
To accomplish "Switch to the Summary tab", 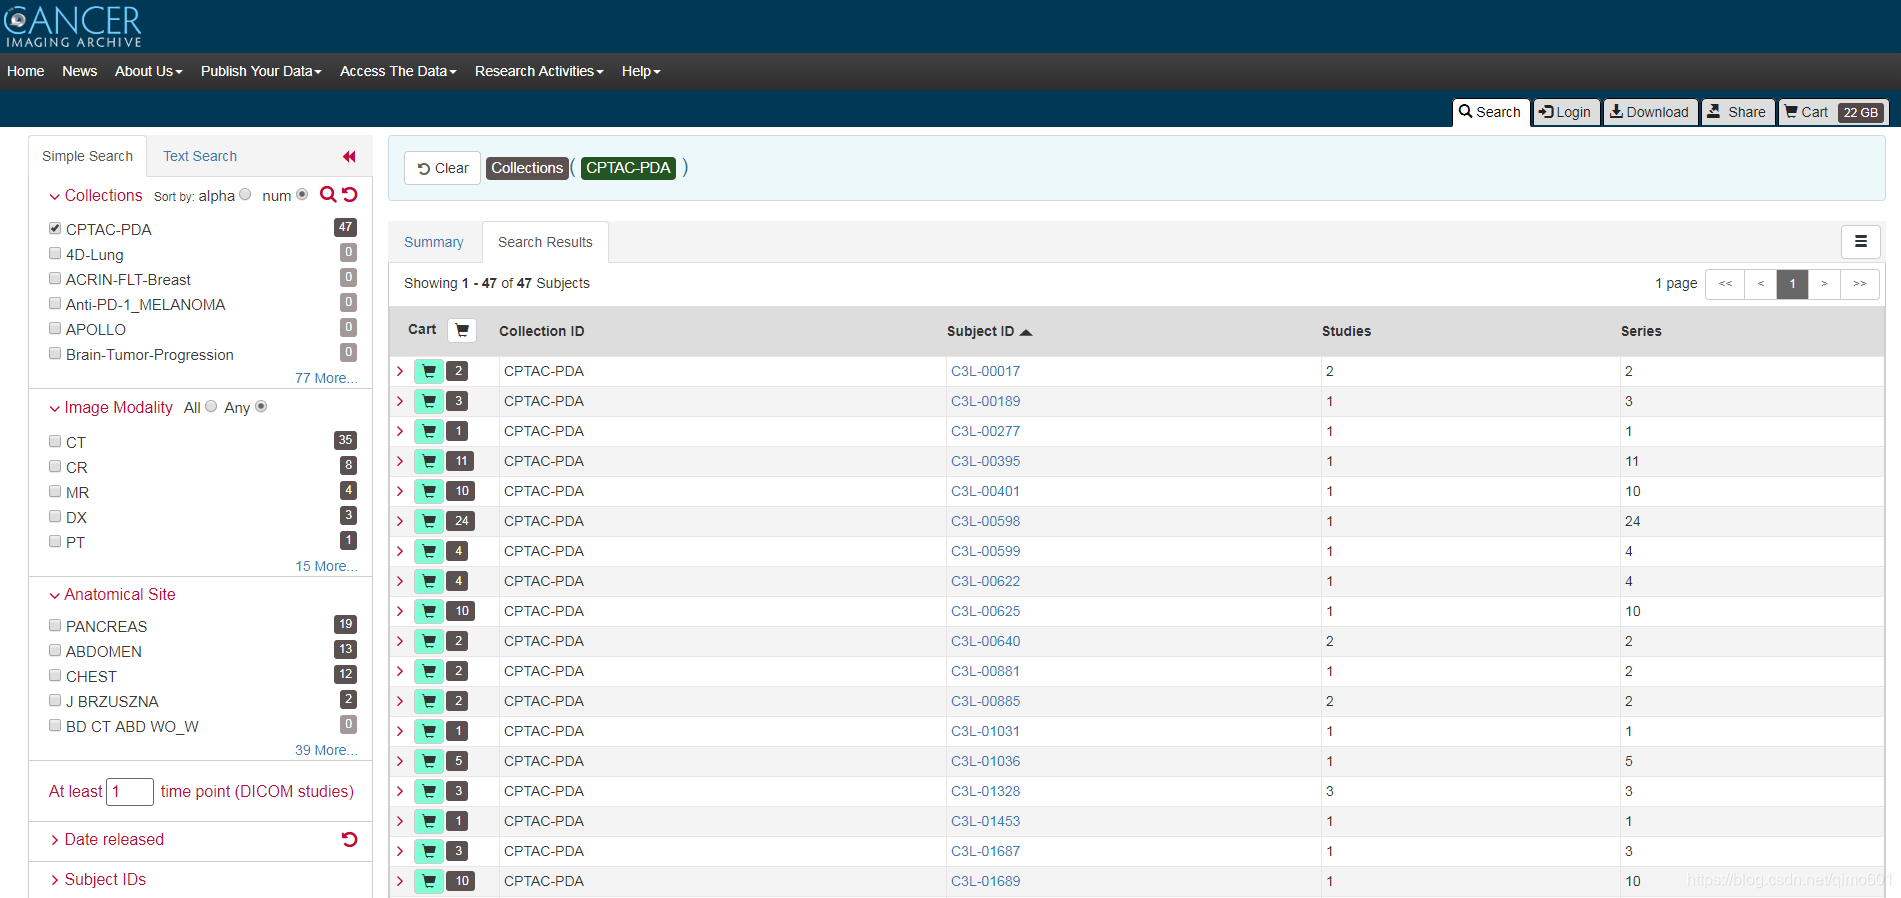I will tap(434, 242).
